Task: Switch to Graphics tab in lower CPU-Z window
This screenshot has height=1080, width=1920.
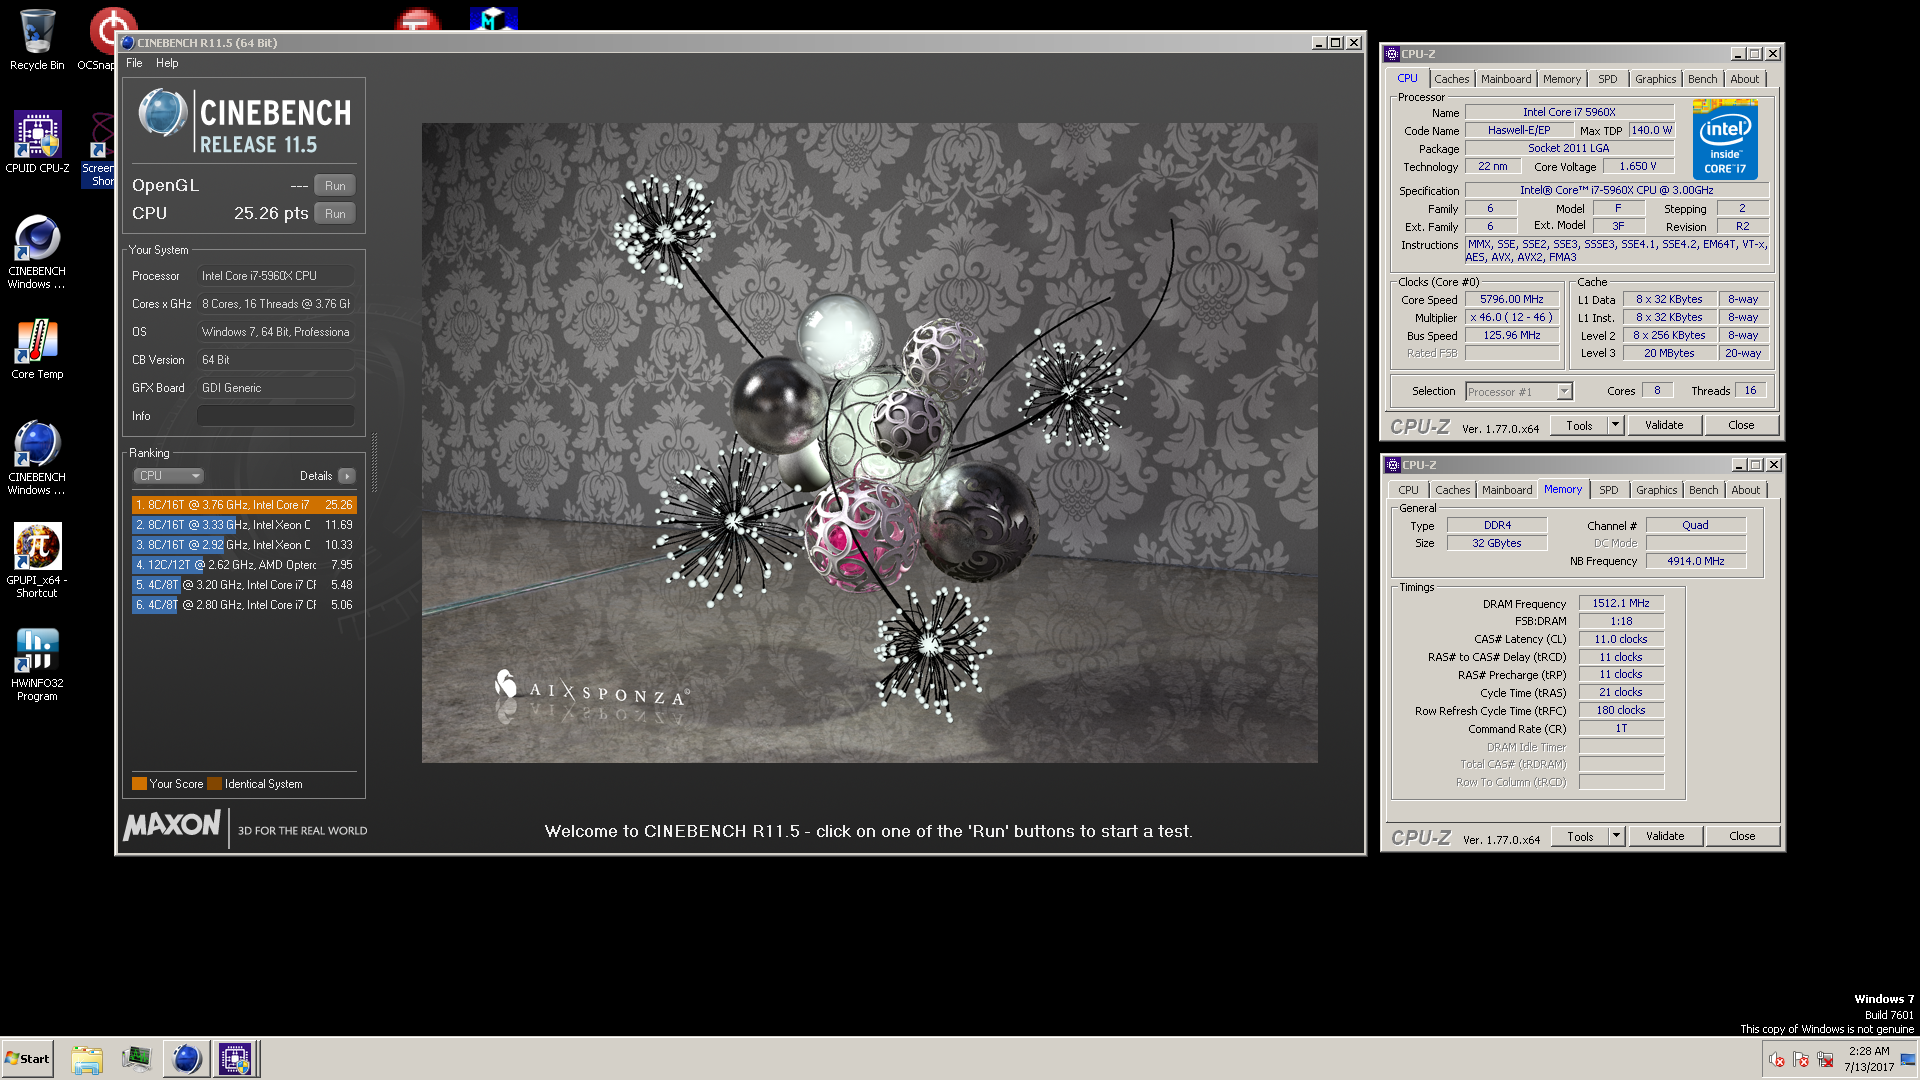Action: click(1657, 490)
